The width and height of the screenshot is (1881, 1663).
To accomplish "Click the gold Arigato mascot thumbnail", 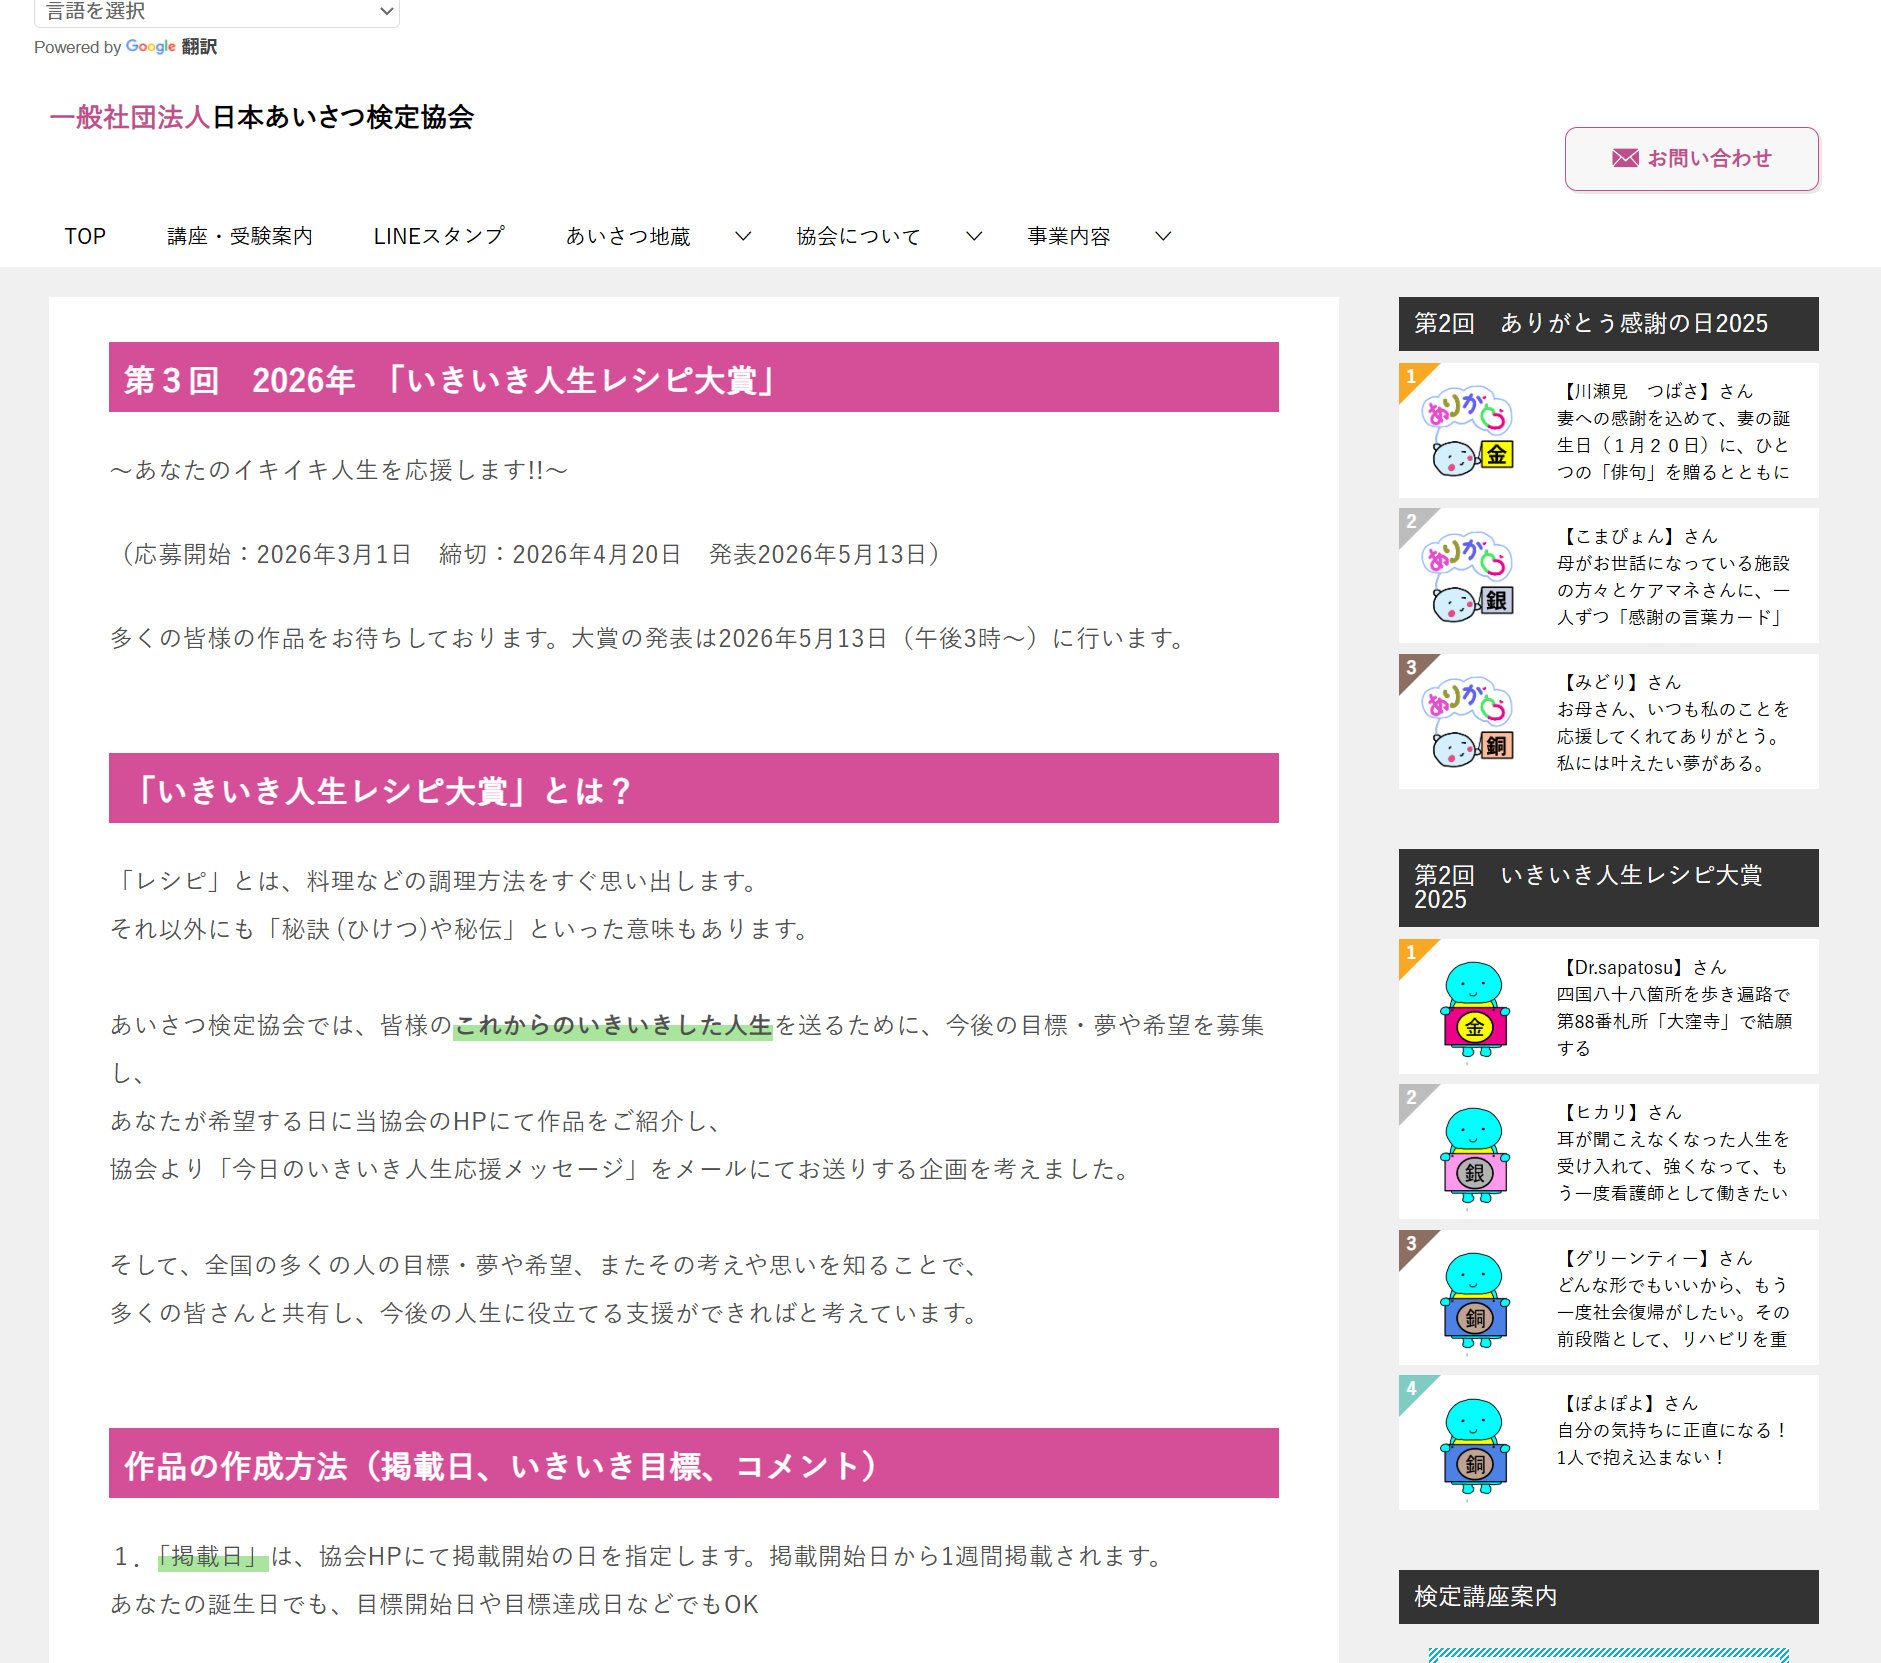I will 1467,431.
